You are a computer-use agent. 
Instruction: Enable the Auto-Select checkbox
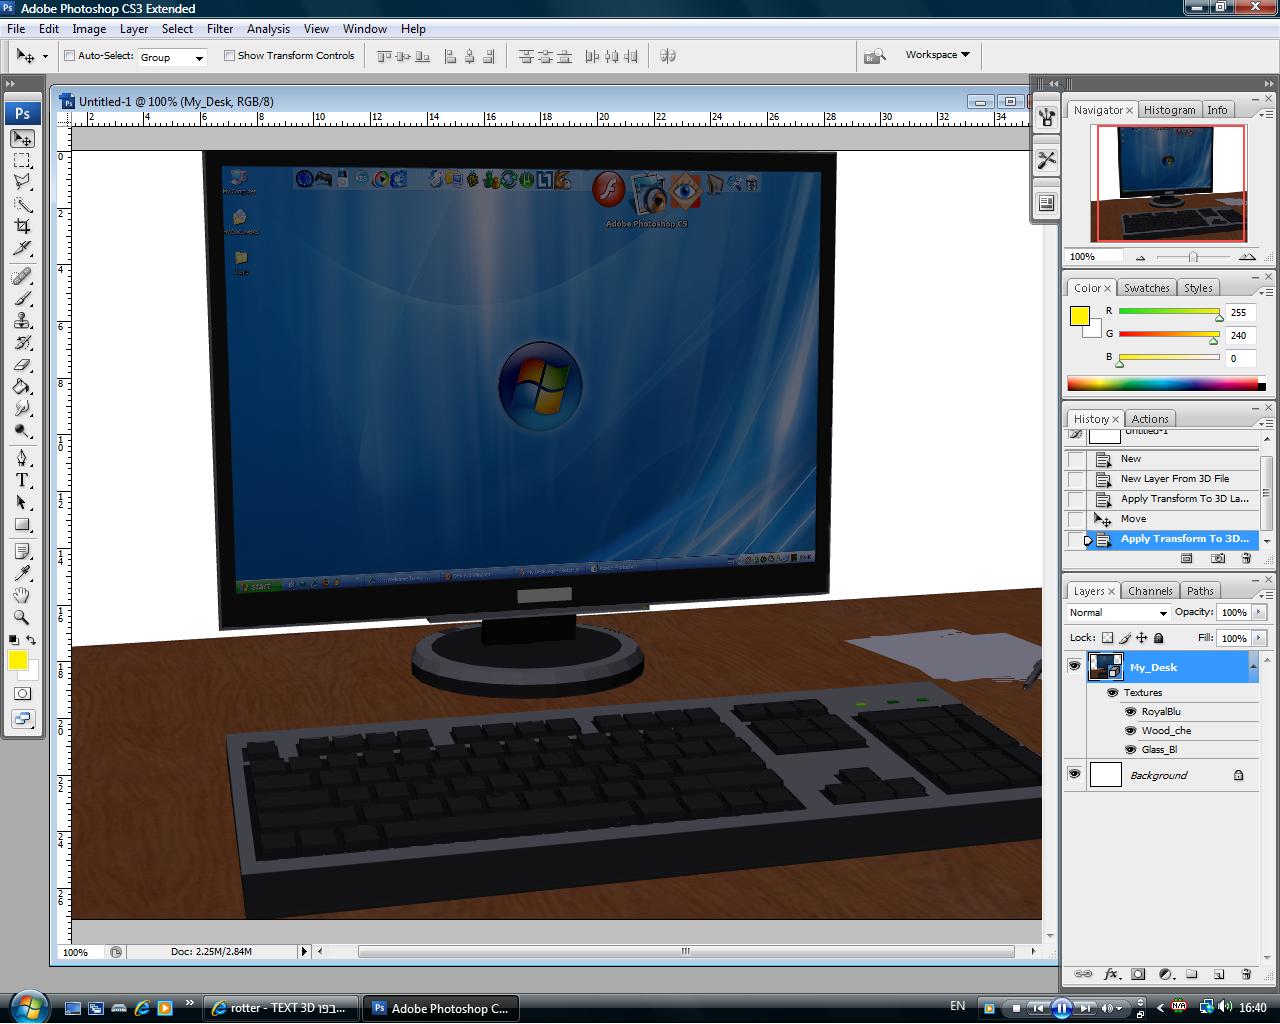[70, 56]
